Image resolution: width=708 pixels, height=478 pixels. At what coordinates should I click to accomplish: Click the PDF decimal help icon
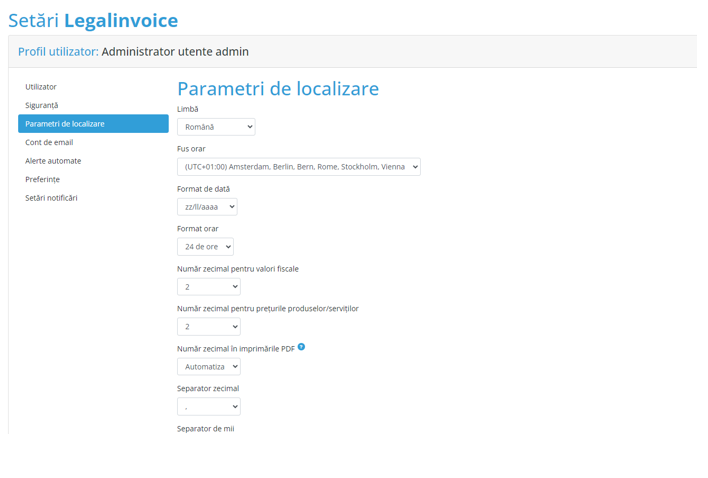click(301, 347)
